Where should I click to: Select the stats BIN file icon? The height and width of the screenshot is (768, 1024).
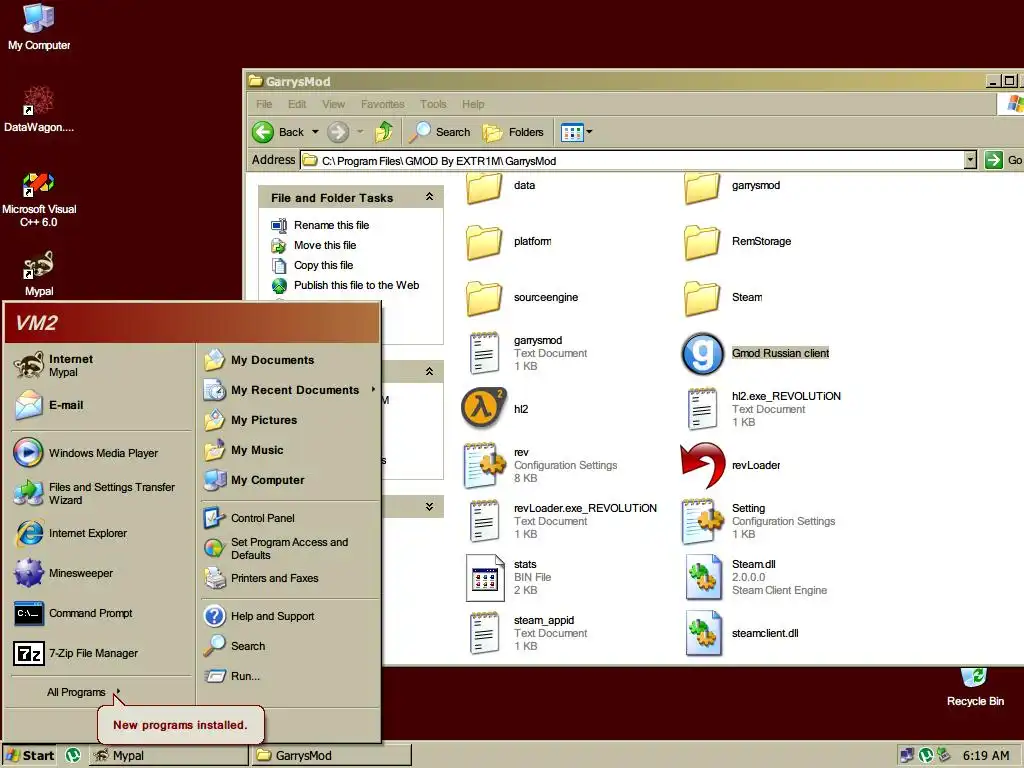pyautogui.click(x=485, y=577)
